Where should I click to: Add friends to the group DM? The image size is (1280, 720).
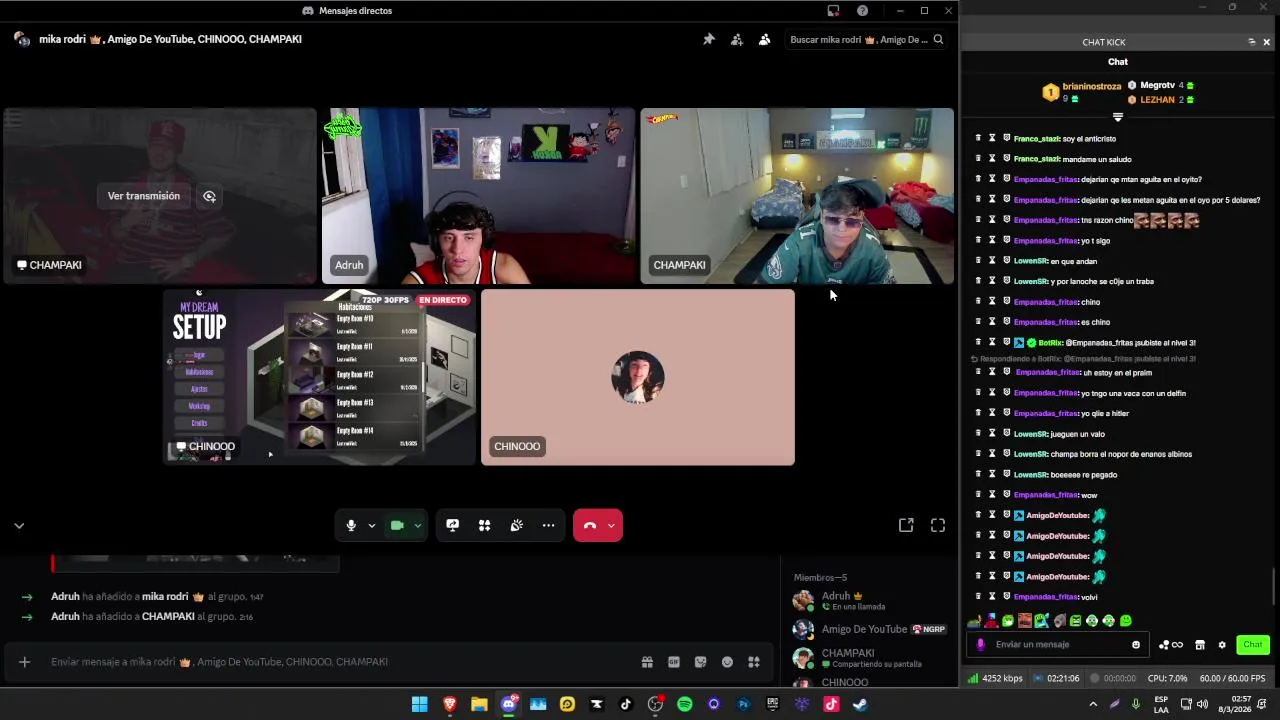tap(737, 39)
